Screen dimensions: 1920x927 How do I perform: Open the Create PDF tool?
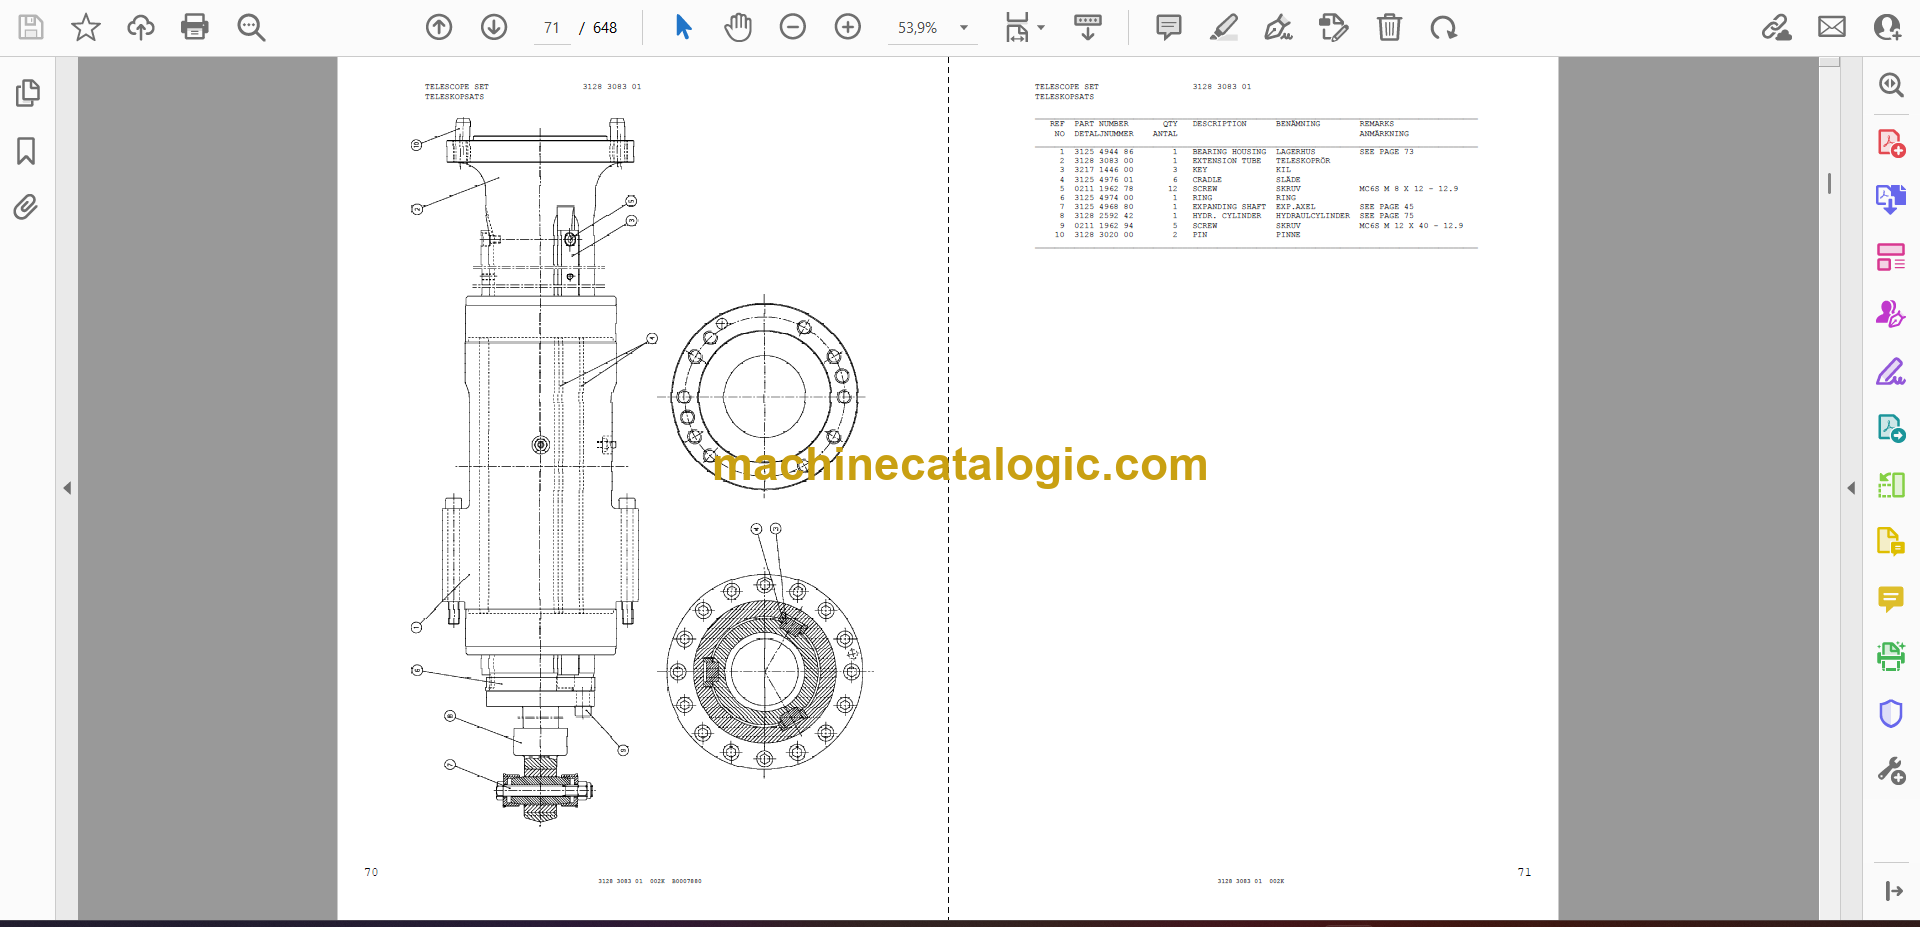coord(1891,143)
